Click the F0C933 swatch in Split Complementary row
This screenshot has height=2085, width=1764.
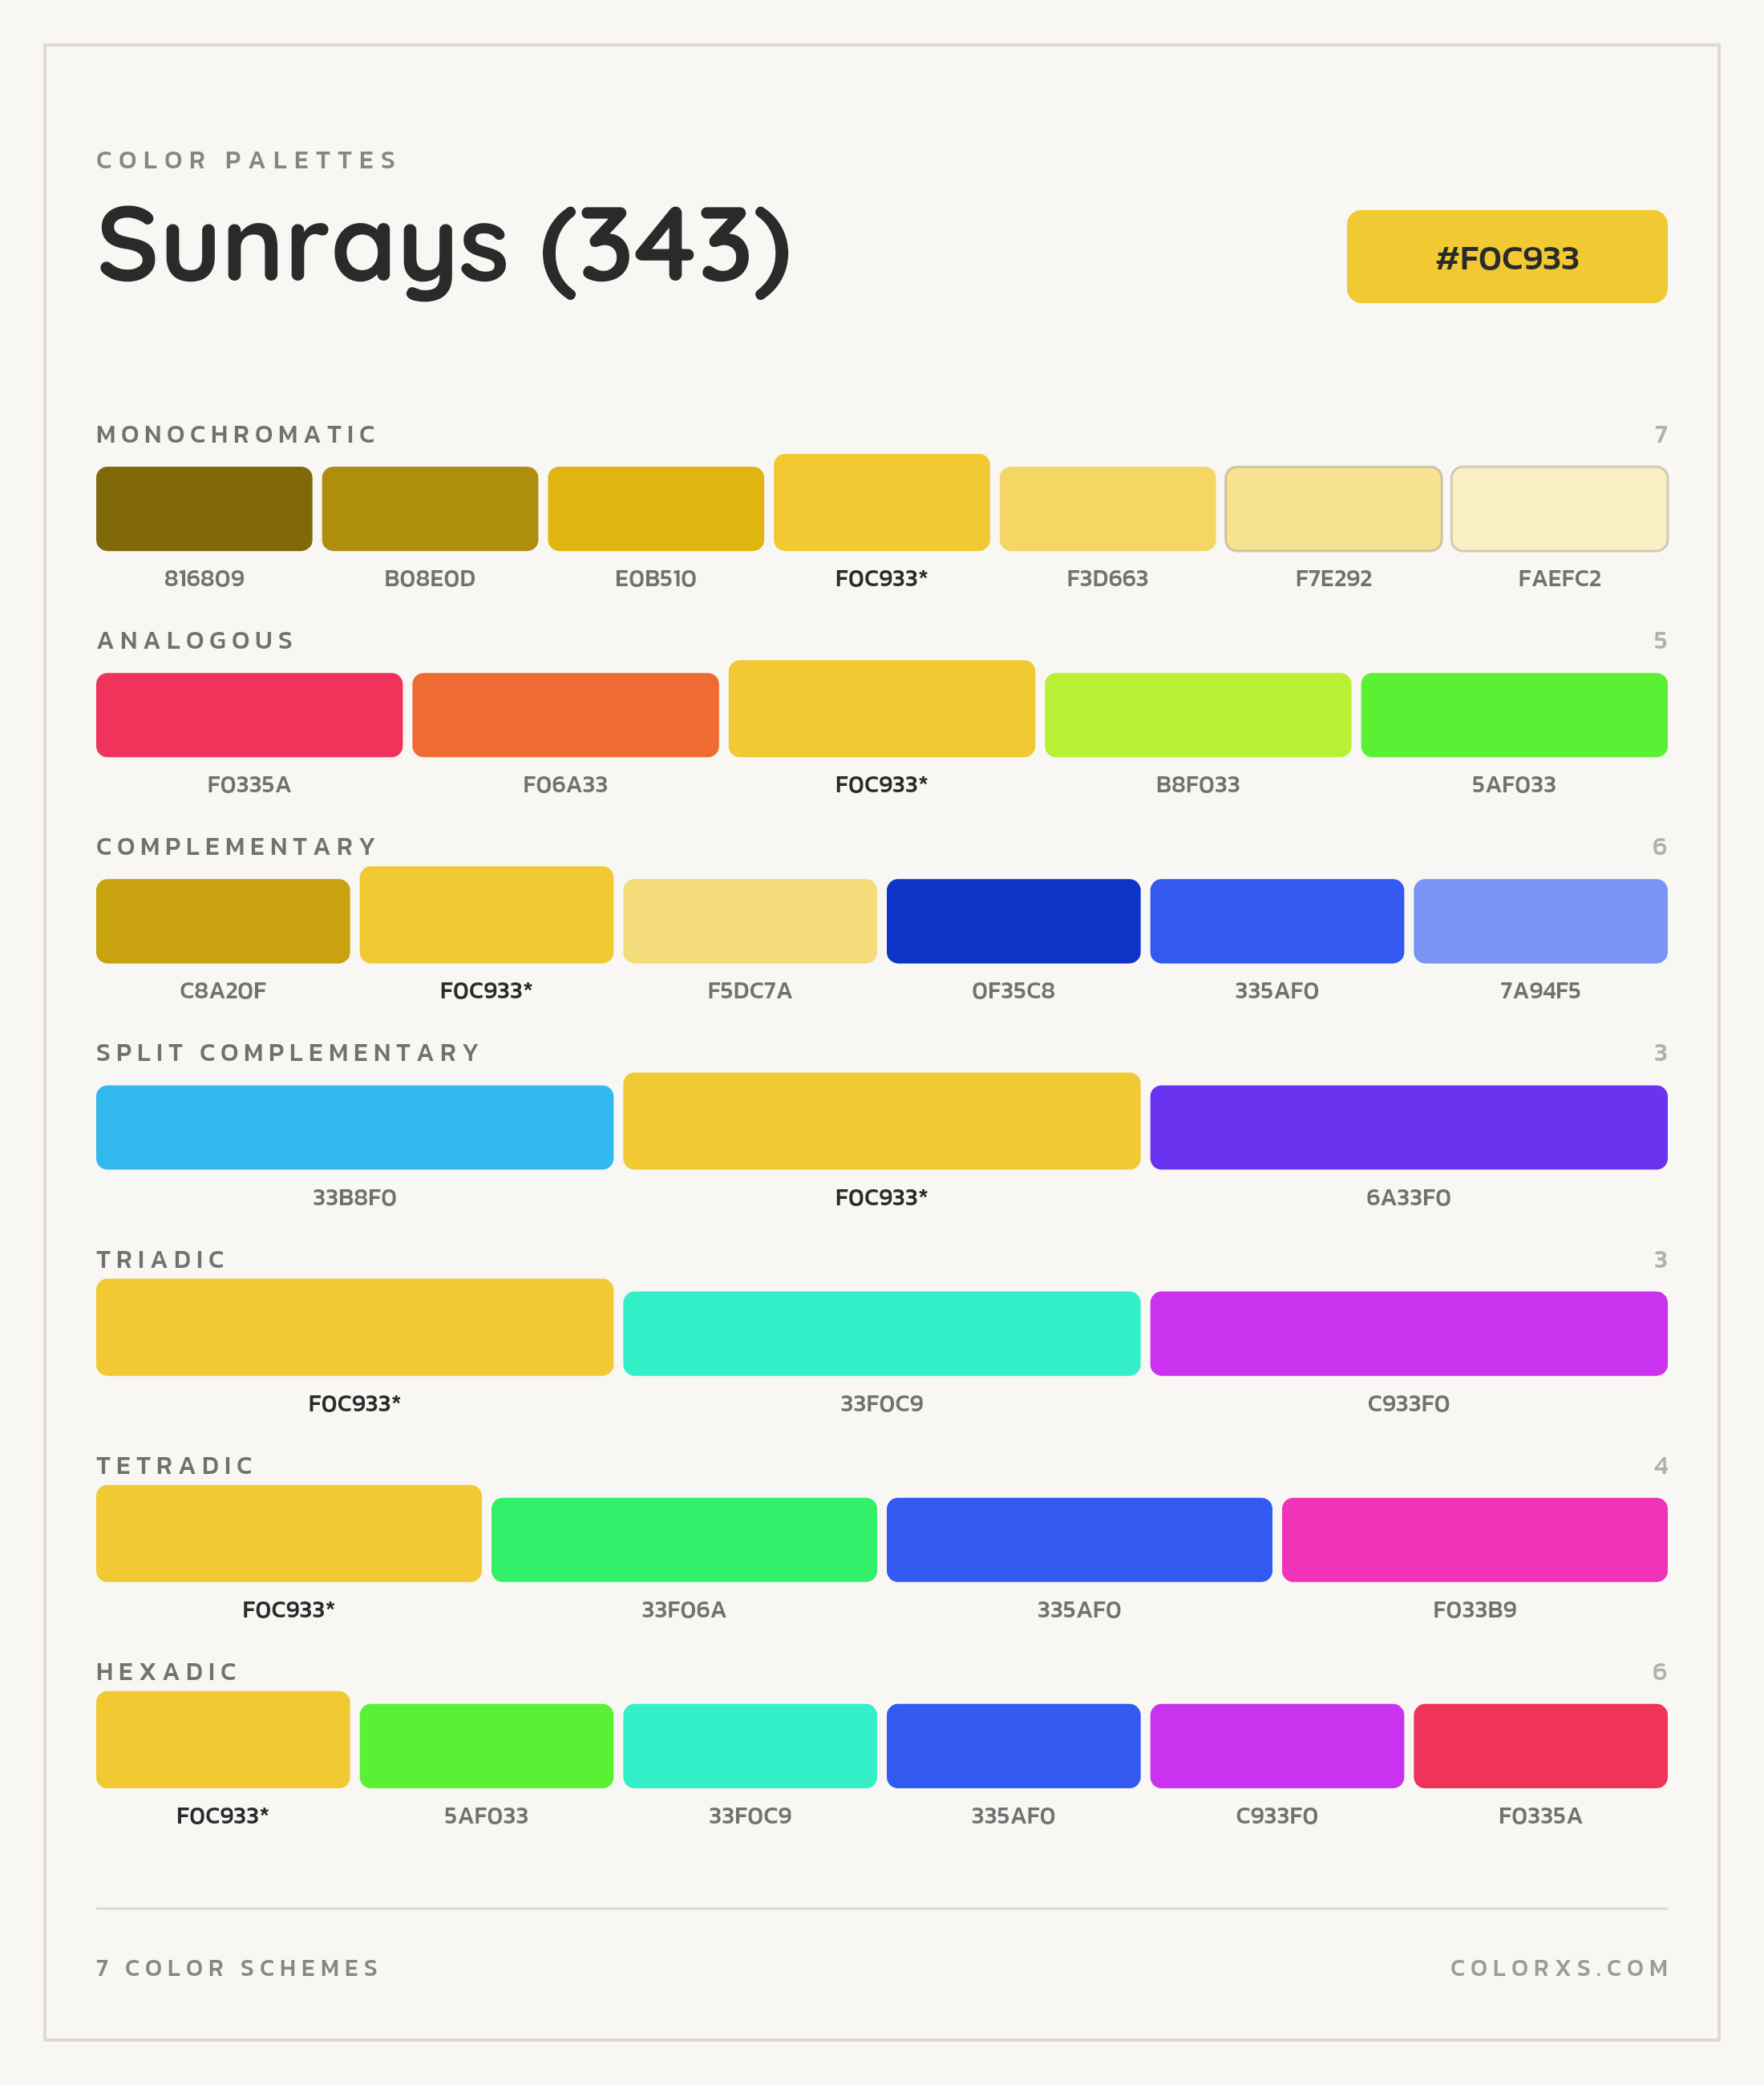[882, 1120]
